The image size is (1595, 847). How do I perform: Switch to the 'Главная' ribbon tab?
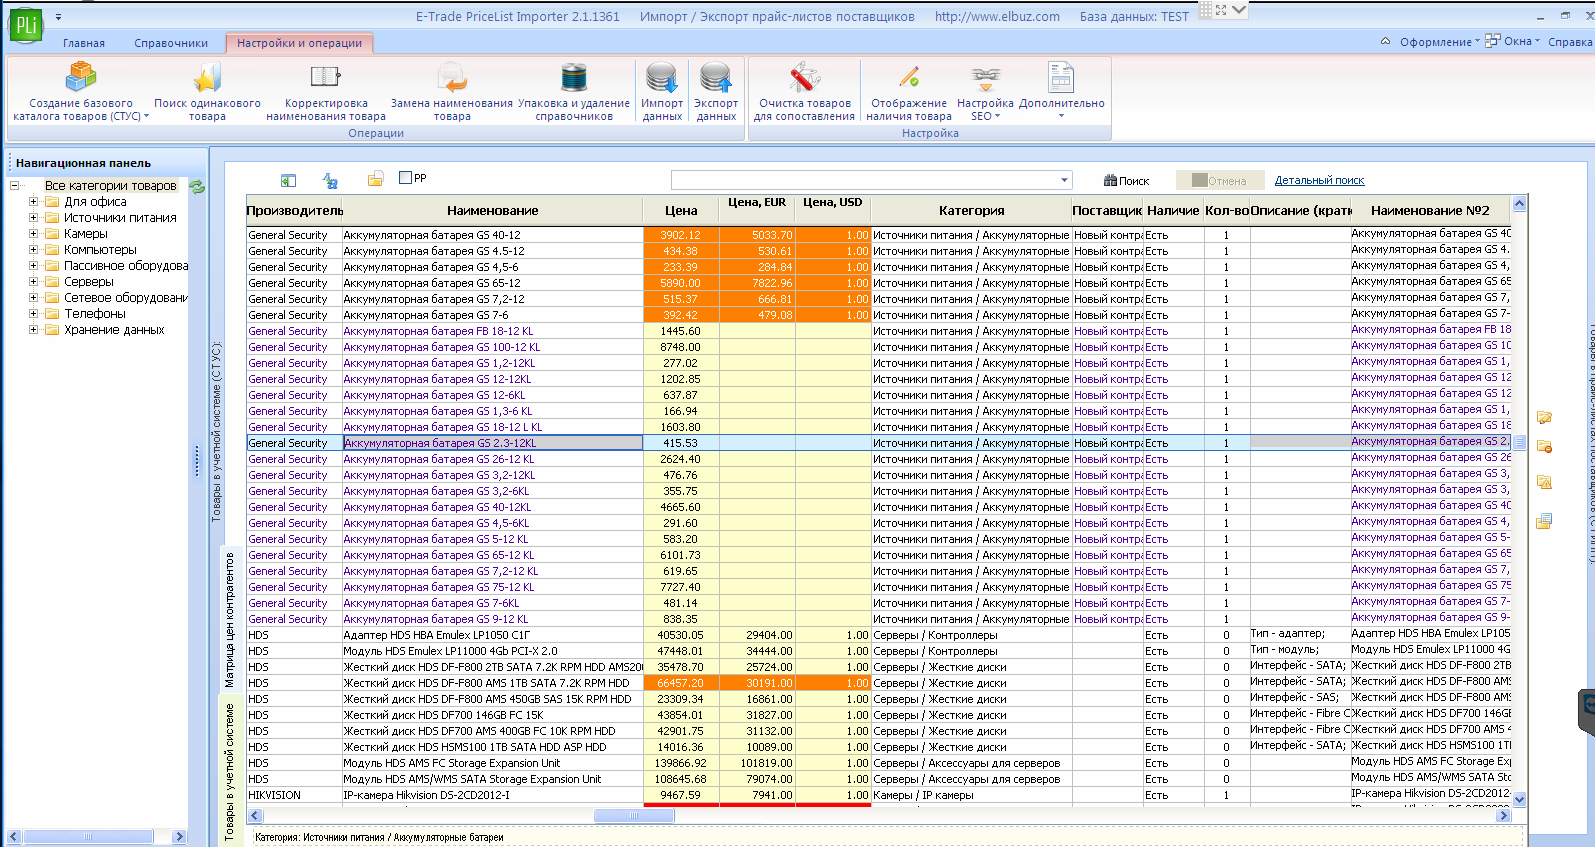pos(84,43)
